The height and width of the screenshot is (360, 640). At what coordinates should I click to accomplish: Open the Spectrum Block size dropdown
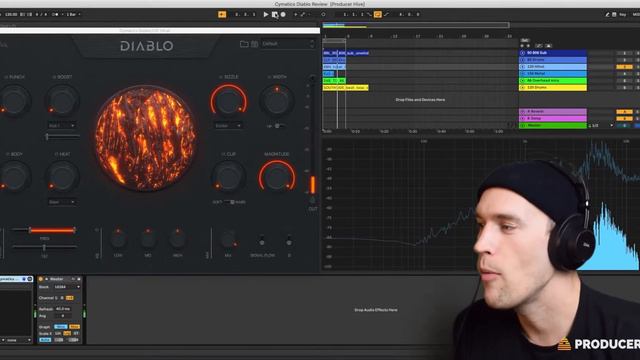coord(67,287)
